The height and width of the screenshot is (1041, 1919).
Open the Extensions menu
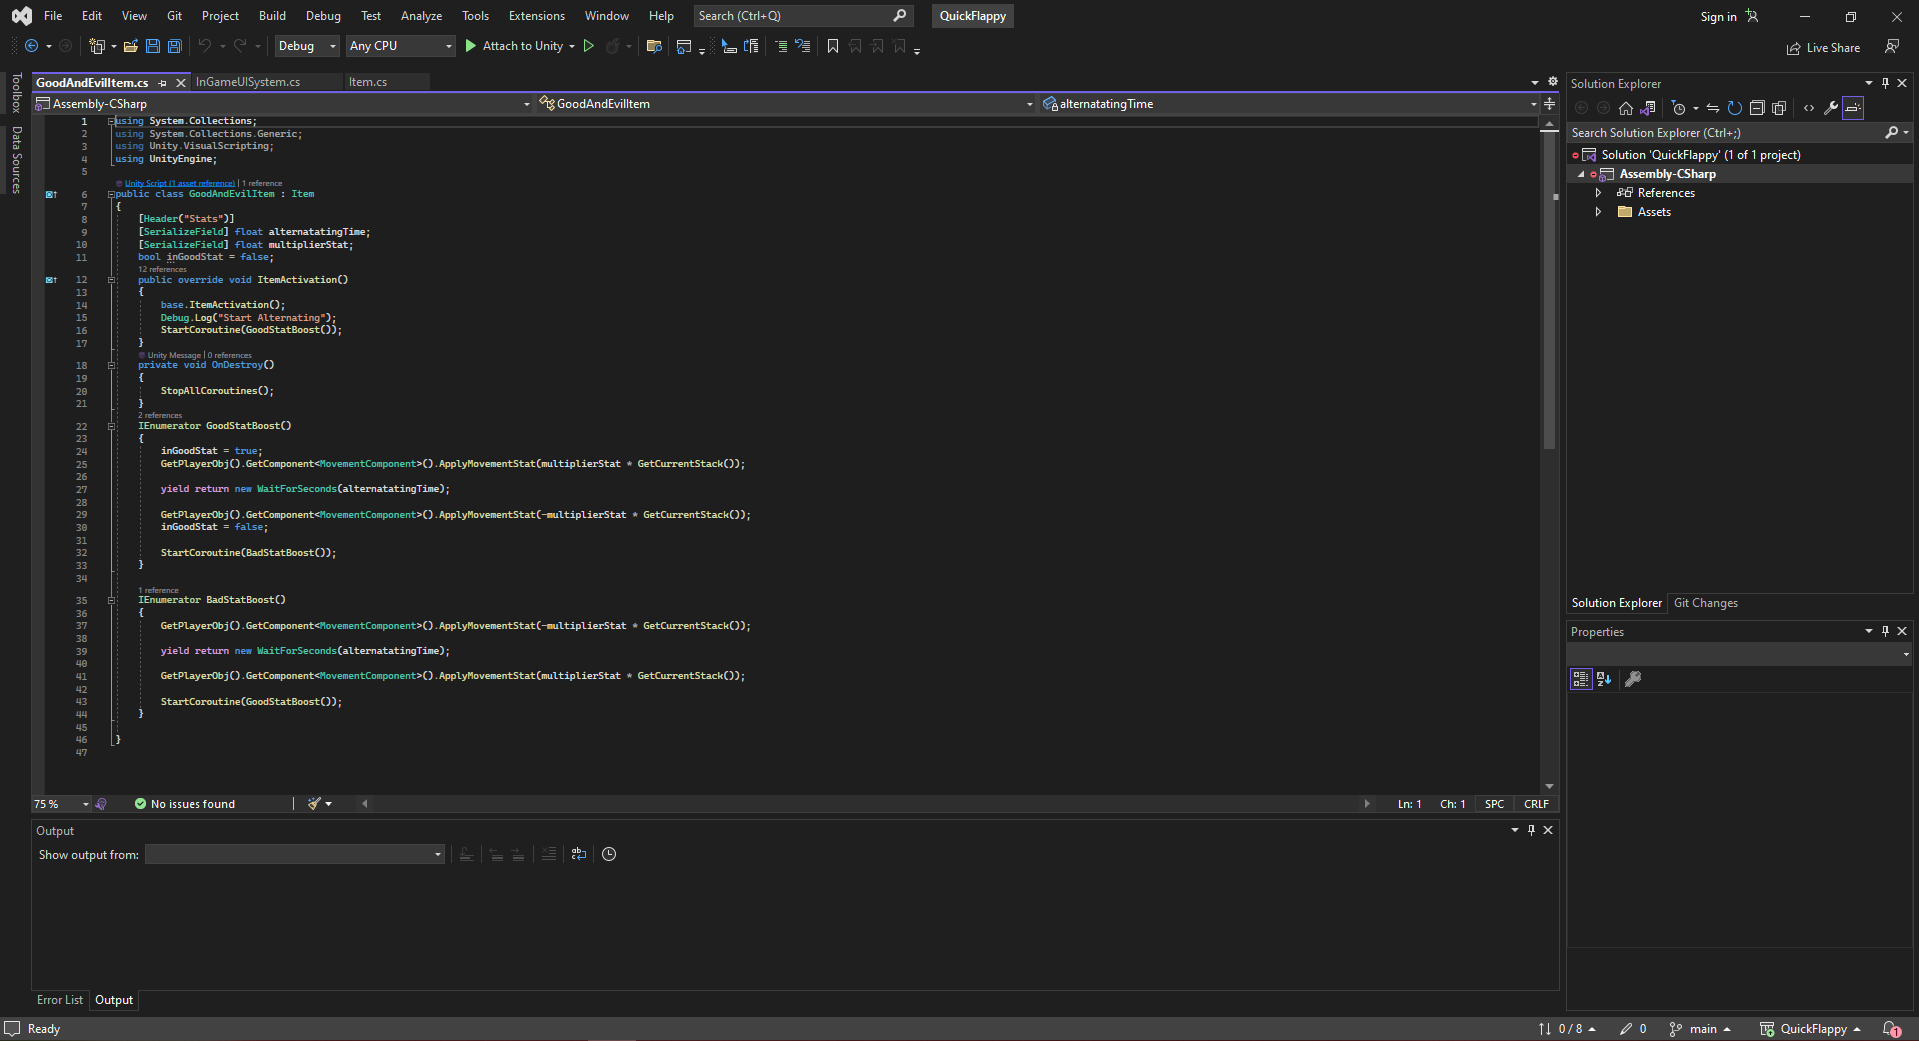(x=537, y=16)
